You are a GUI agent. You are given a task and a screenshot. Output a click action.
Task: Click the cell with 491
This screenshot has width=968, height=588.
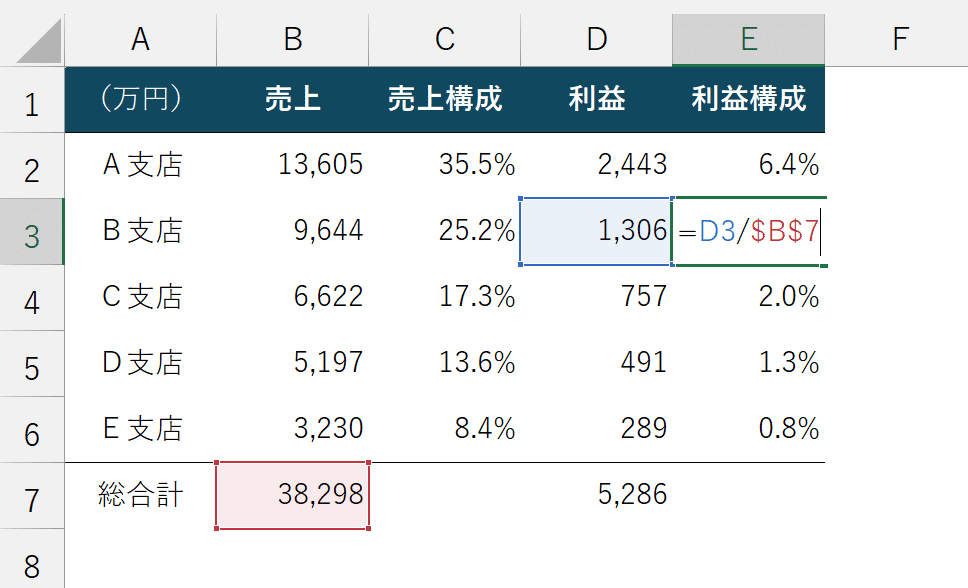pyautogui.click(x=596, y=364)
